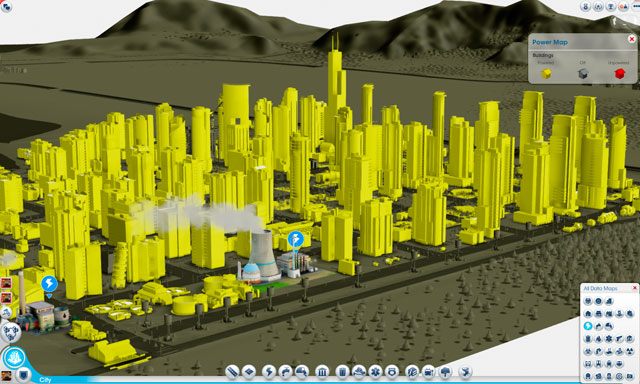Select highlighted Power data map in All Data Maps
Viewport: 640px width, 384px height.
tap(588, 326)
